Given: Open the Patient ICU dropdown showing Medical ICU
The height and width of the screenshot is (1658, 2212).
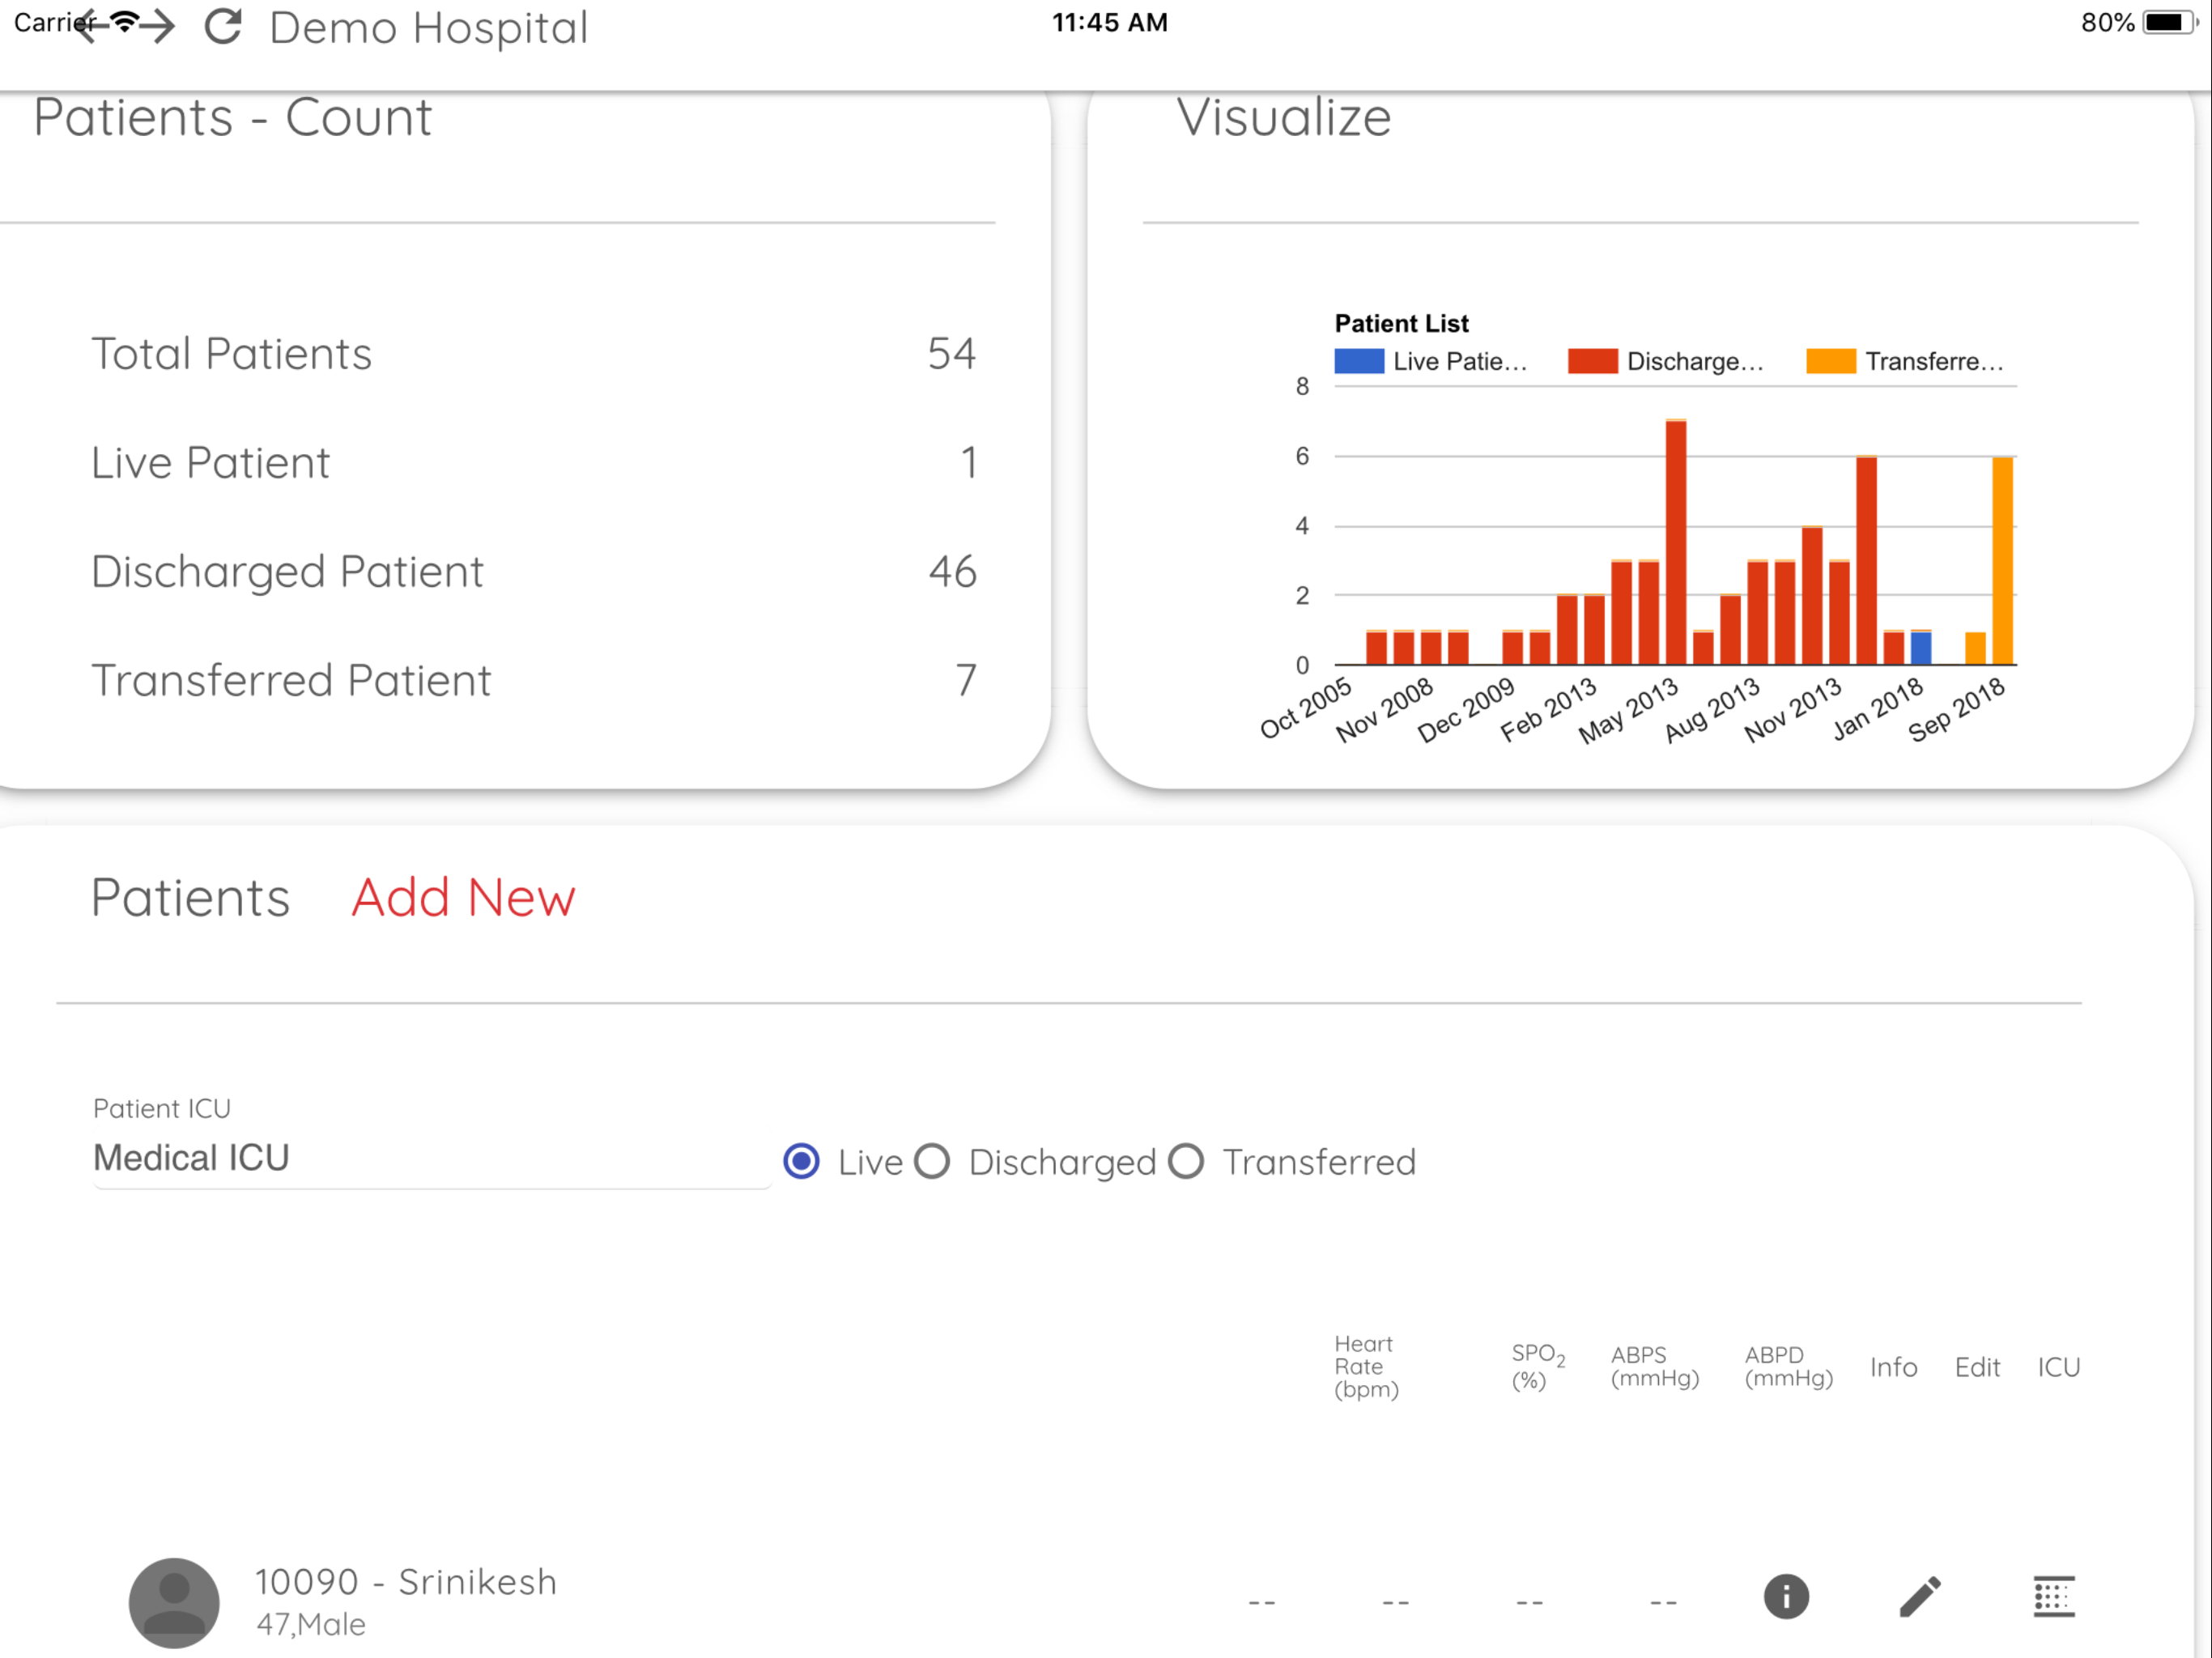Looking at the screenshot, I should (430, 1157).
